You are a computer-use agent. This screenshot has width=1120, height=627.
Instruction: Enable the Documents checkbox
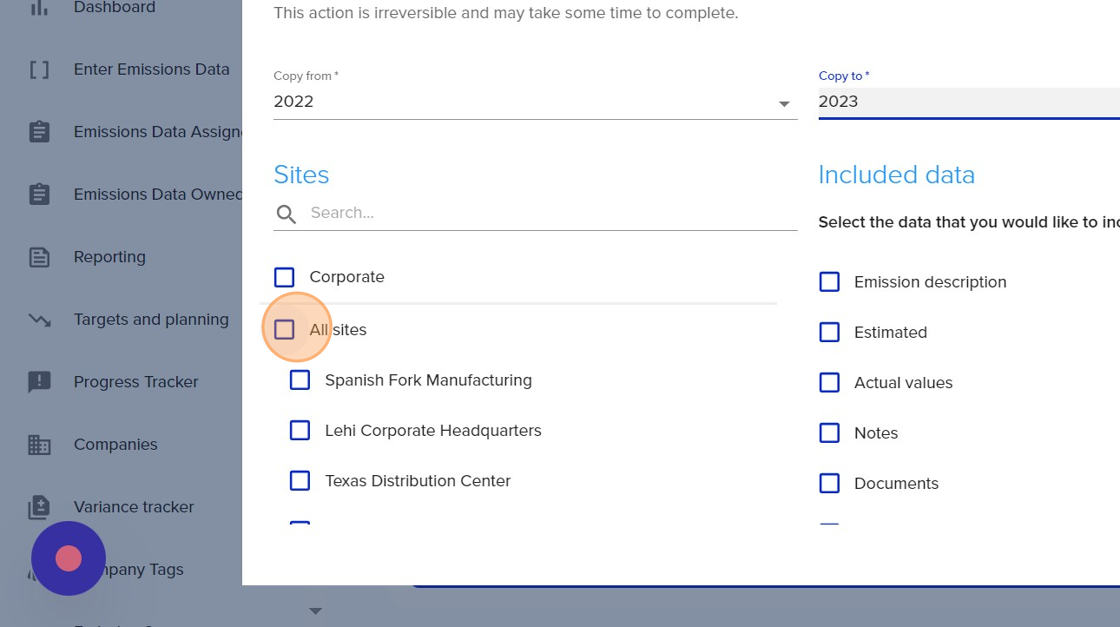click(829, 483)
